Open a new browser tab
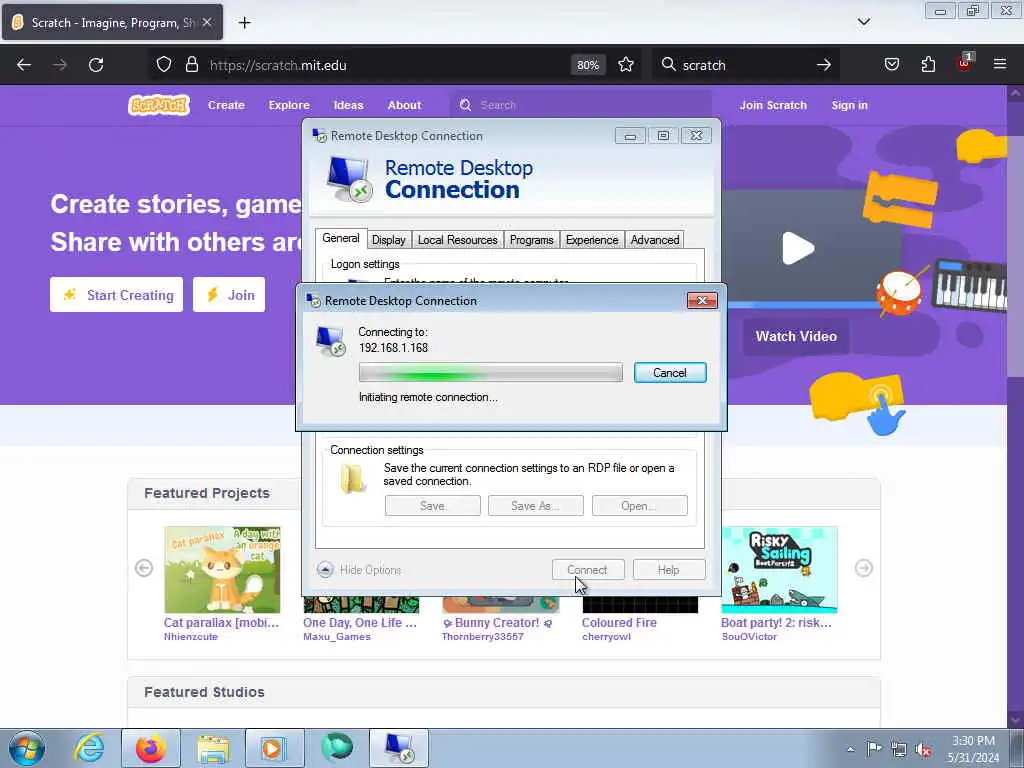Viewport: 1024px width, 768px height. tap(244, 23)
